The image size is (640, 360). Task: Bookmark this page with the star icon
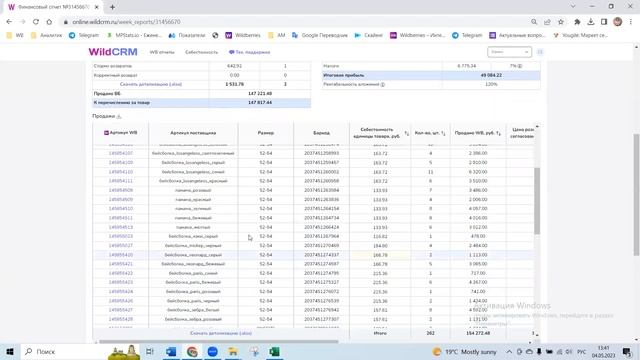pyautogui.click(x=561, y=22)
